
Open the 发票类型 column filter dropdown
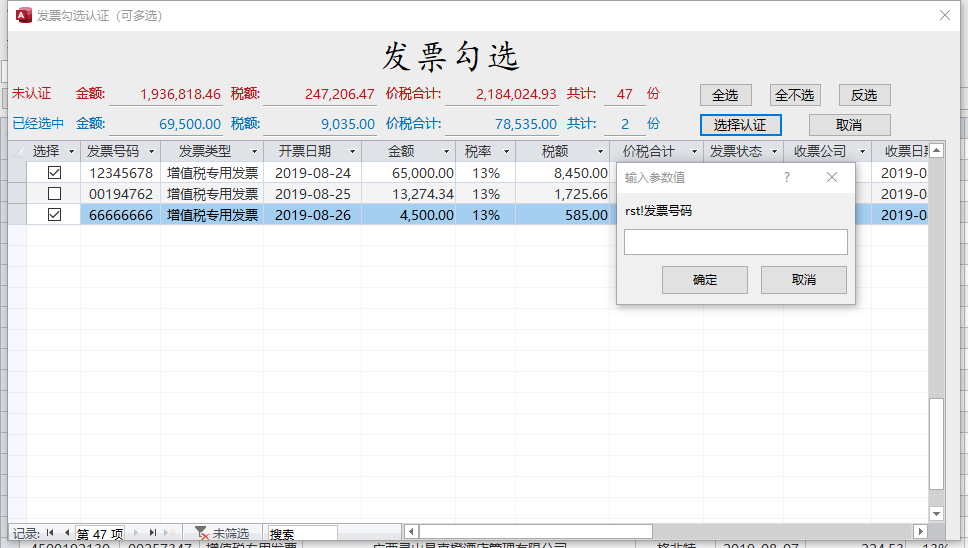click(x=254, y=151)
